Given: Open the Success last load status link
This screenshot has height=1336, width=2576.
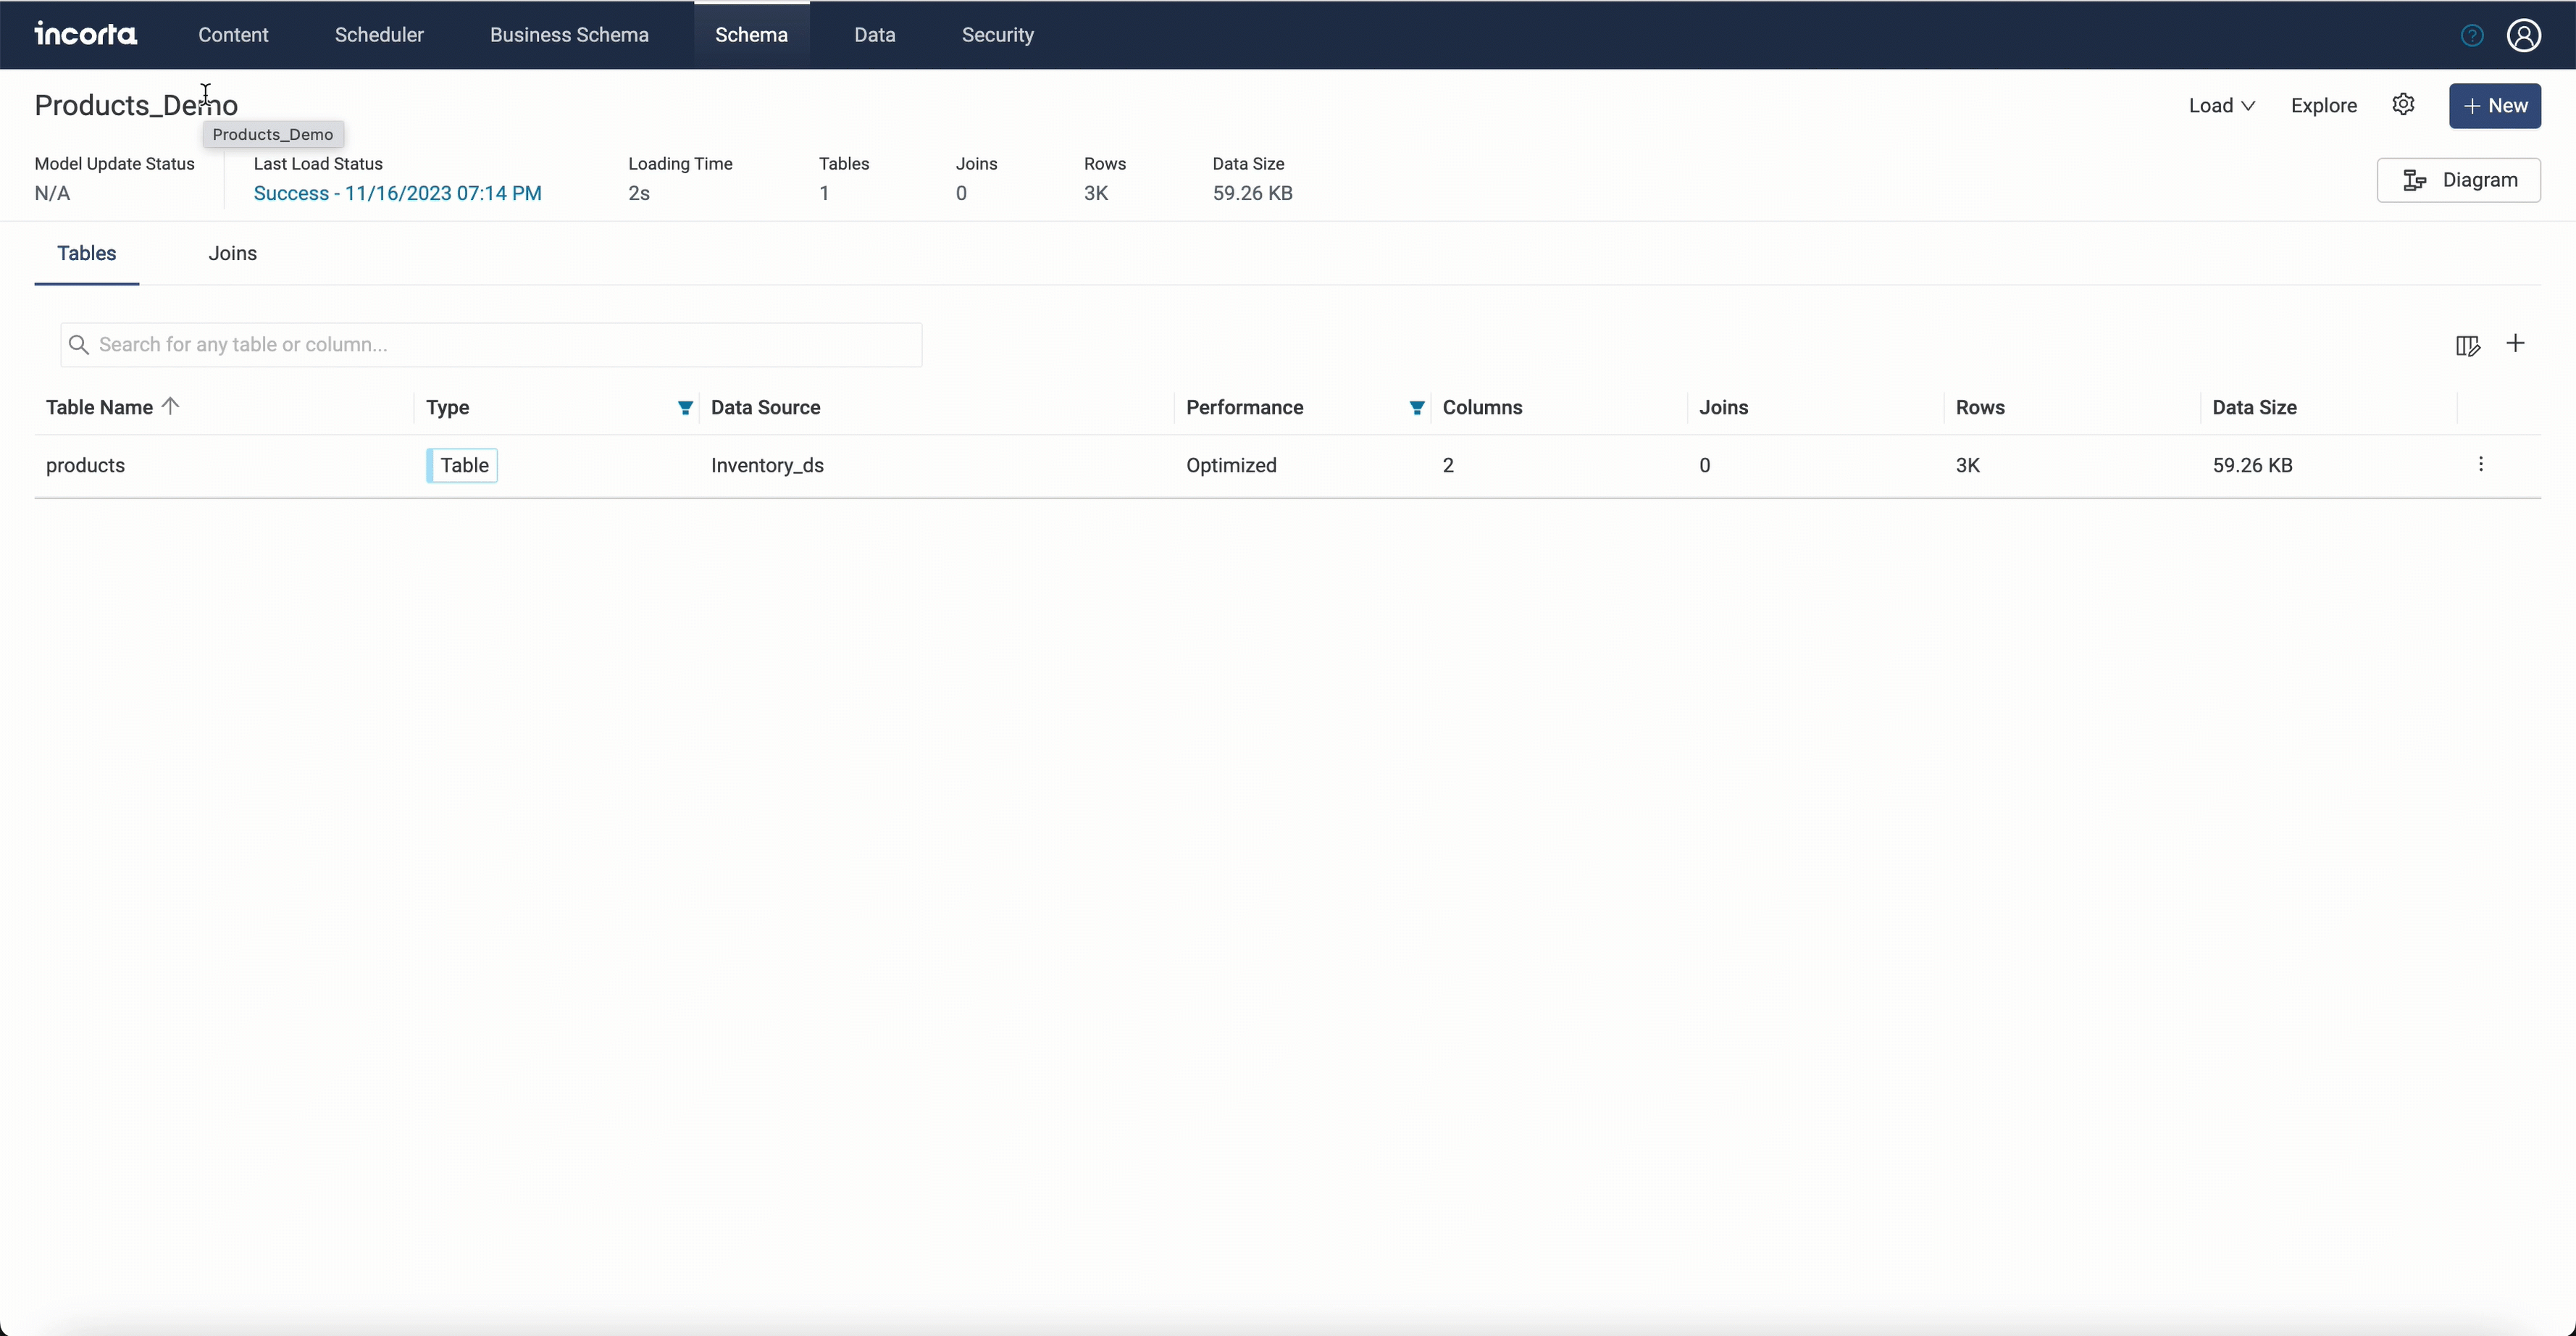Looking at the screenshot, I should 397,194.
